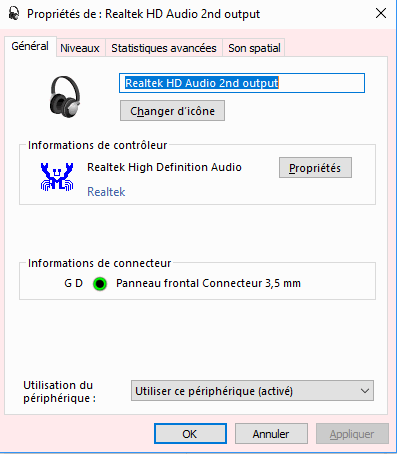Click the Panneau frontal Connecteur label
Screen dimensions: 397x454
(x=208, y=283)
